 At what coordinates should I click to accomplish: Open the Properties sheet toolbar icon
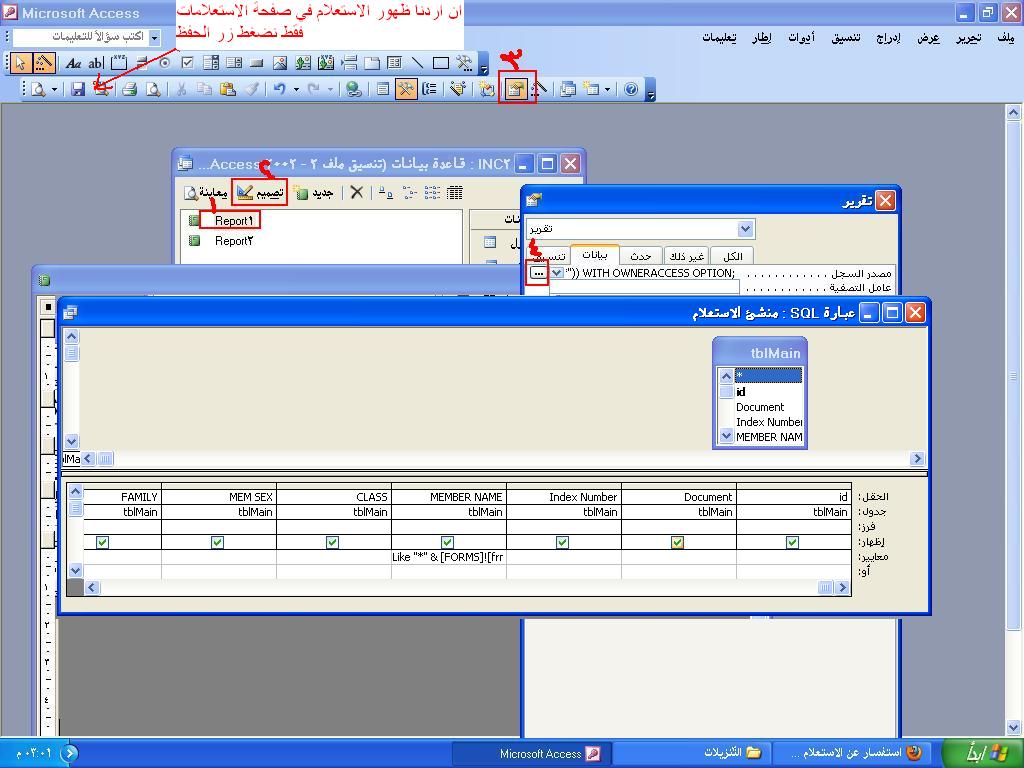(515, 89)
